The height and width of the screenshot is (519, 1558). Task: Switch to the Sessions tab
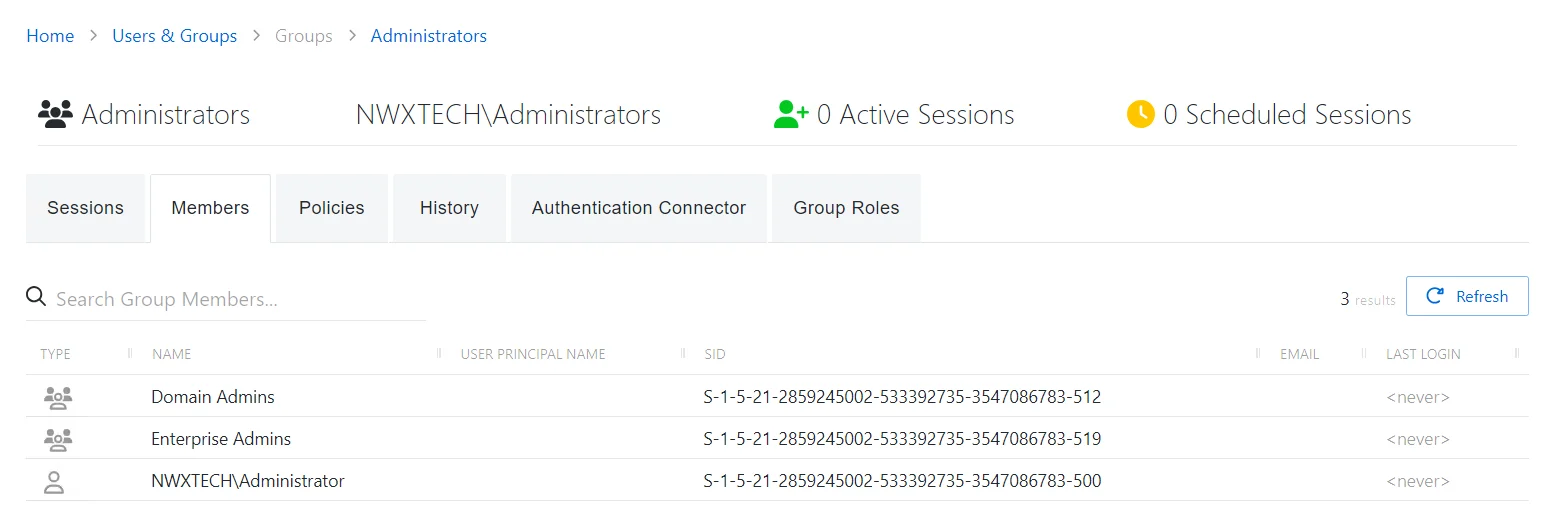tap(85, 208)
